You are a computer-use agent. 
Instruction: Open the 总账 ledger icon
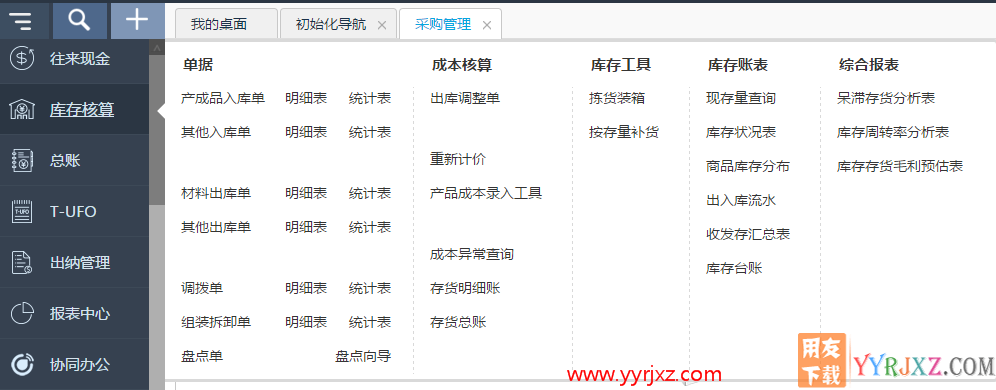(23, 161)
